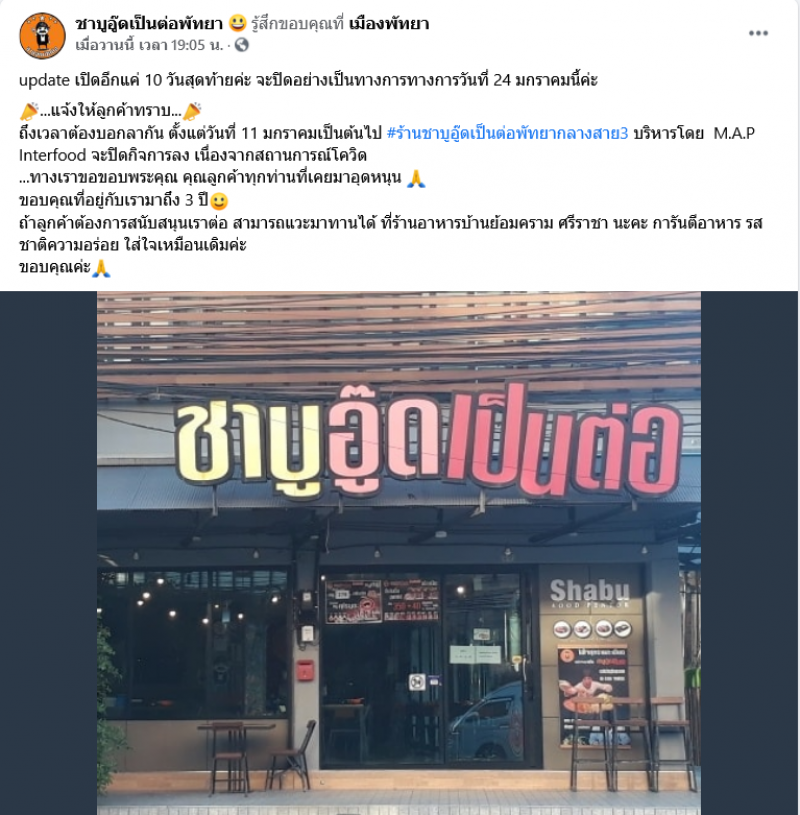Click the globe public privacy icon
Viewport: 800px width, 815px height.
coord(241,45)
